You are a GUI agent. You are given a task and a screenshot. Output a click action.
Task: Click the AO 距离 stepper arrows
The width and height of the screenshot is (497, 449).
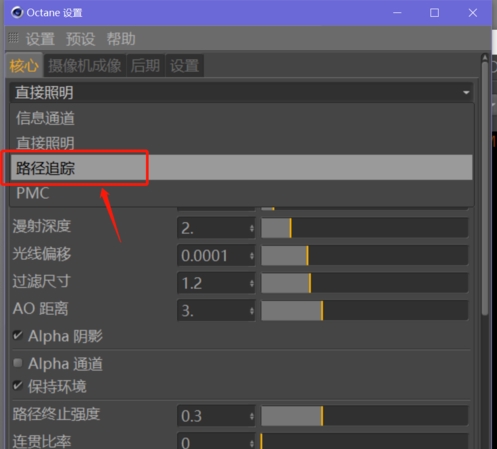[252, 311]
